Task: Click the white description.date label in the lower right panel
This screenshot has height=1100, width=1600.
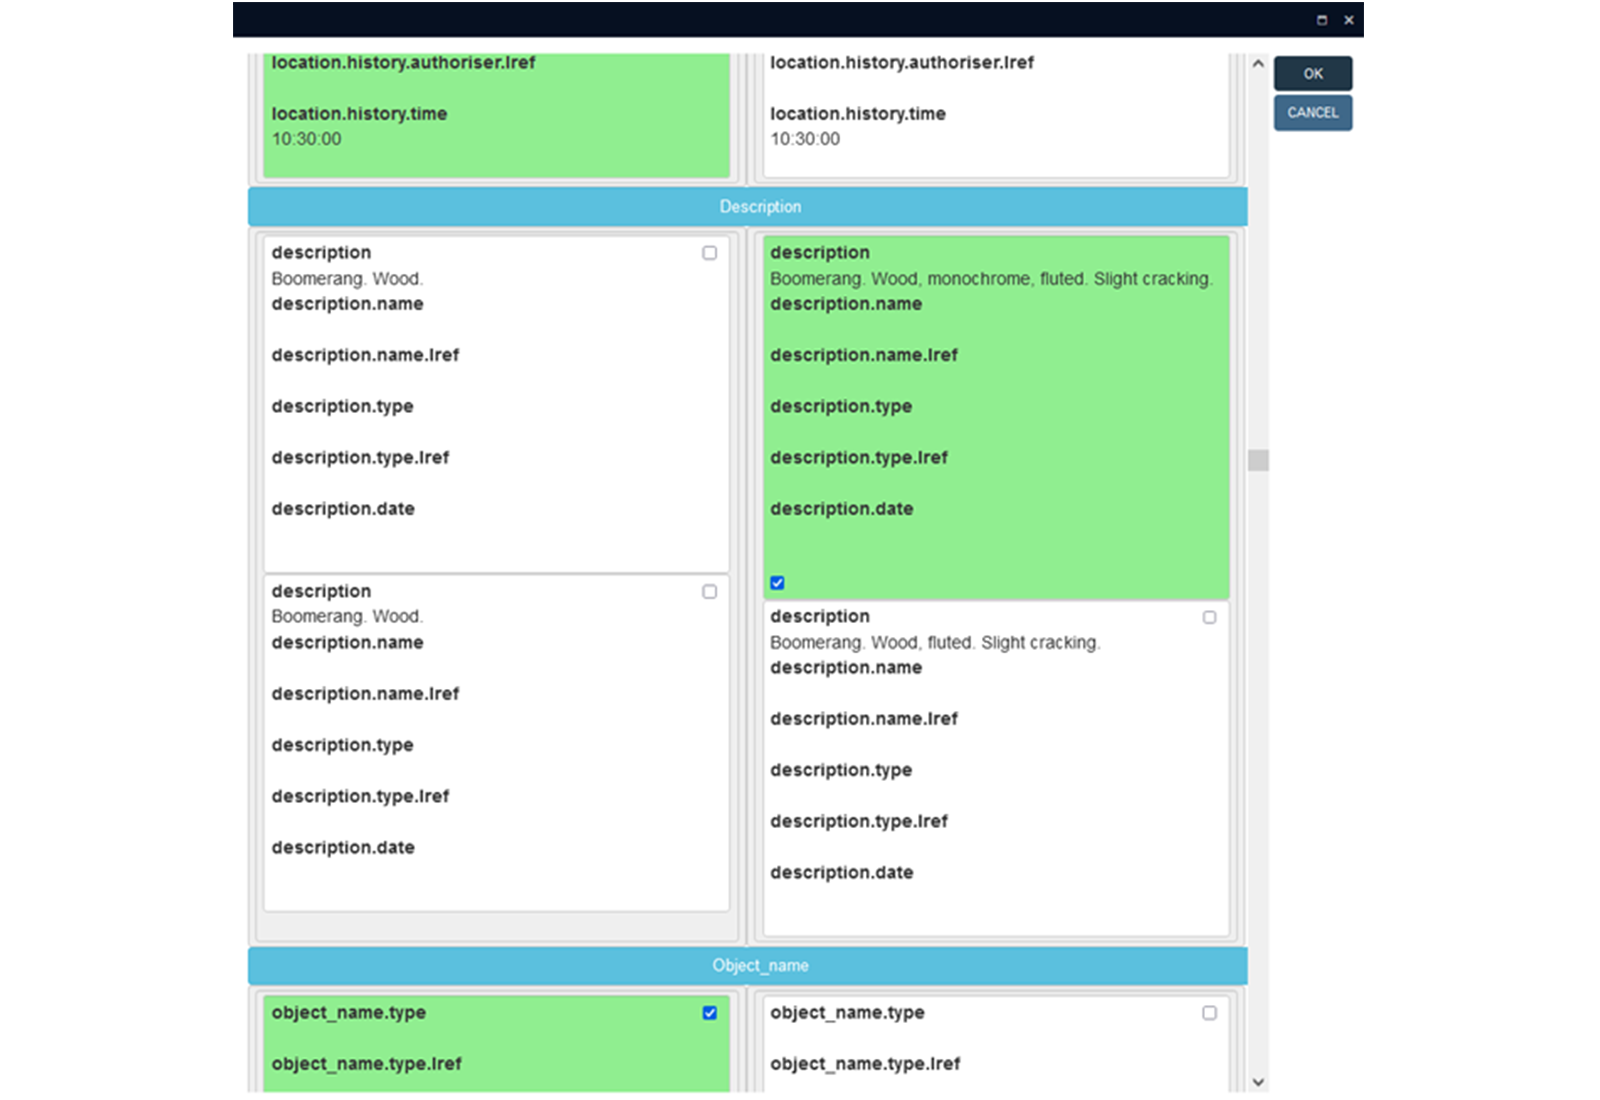Action: click(841, 873)
